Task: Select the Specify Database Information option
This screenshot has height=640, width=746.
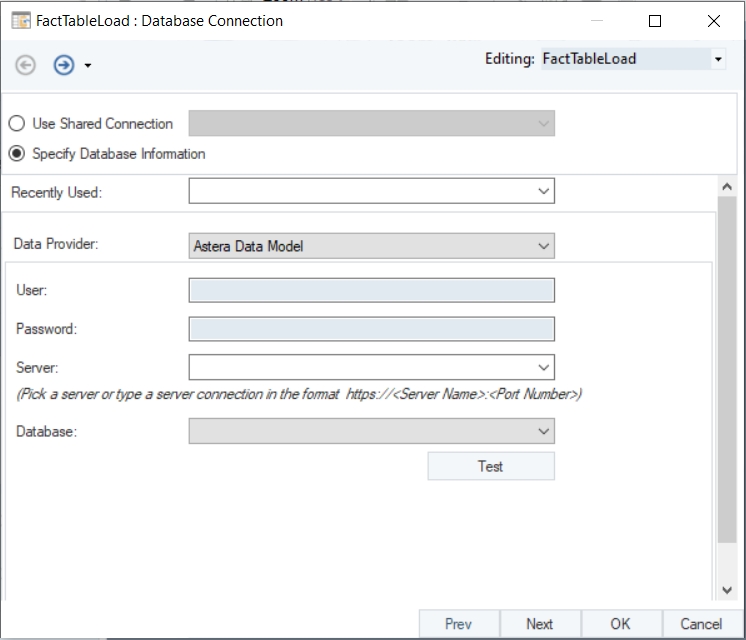Action: [17, 154]
